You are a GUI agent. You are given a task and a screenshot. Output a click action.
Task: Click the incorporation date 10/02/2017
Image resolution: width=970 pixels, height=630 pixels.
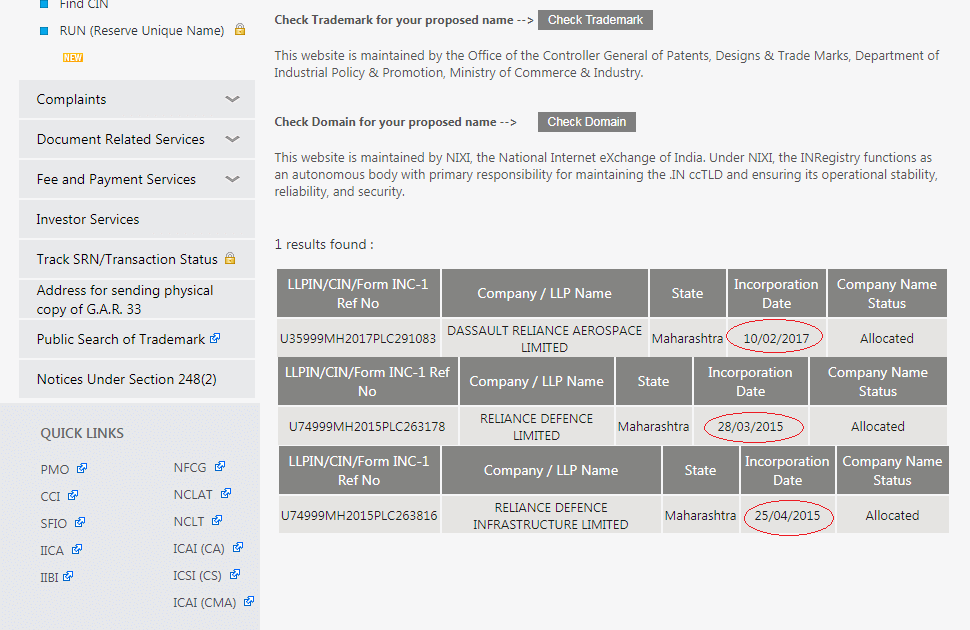pos(776,339)
